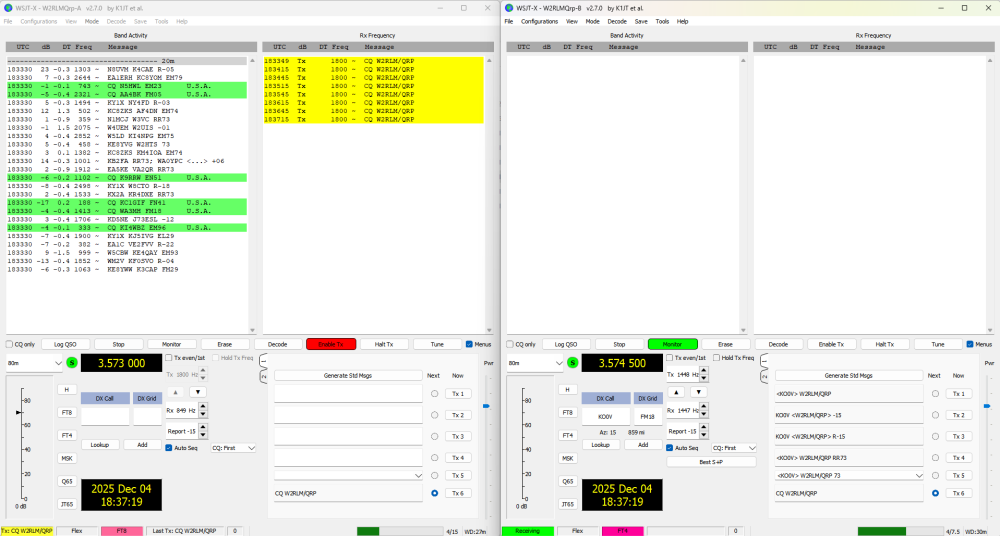Click Log QSO in window B
Viewport: 1000px width, 536px height.
pyautogui.click(x=566, y=345)
